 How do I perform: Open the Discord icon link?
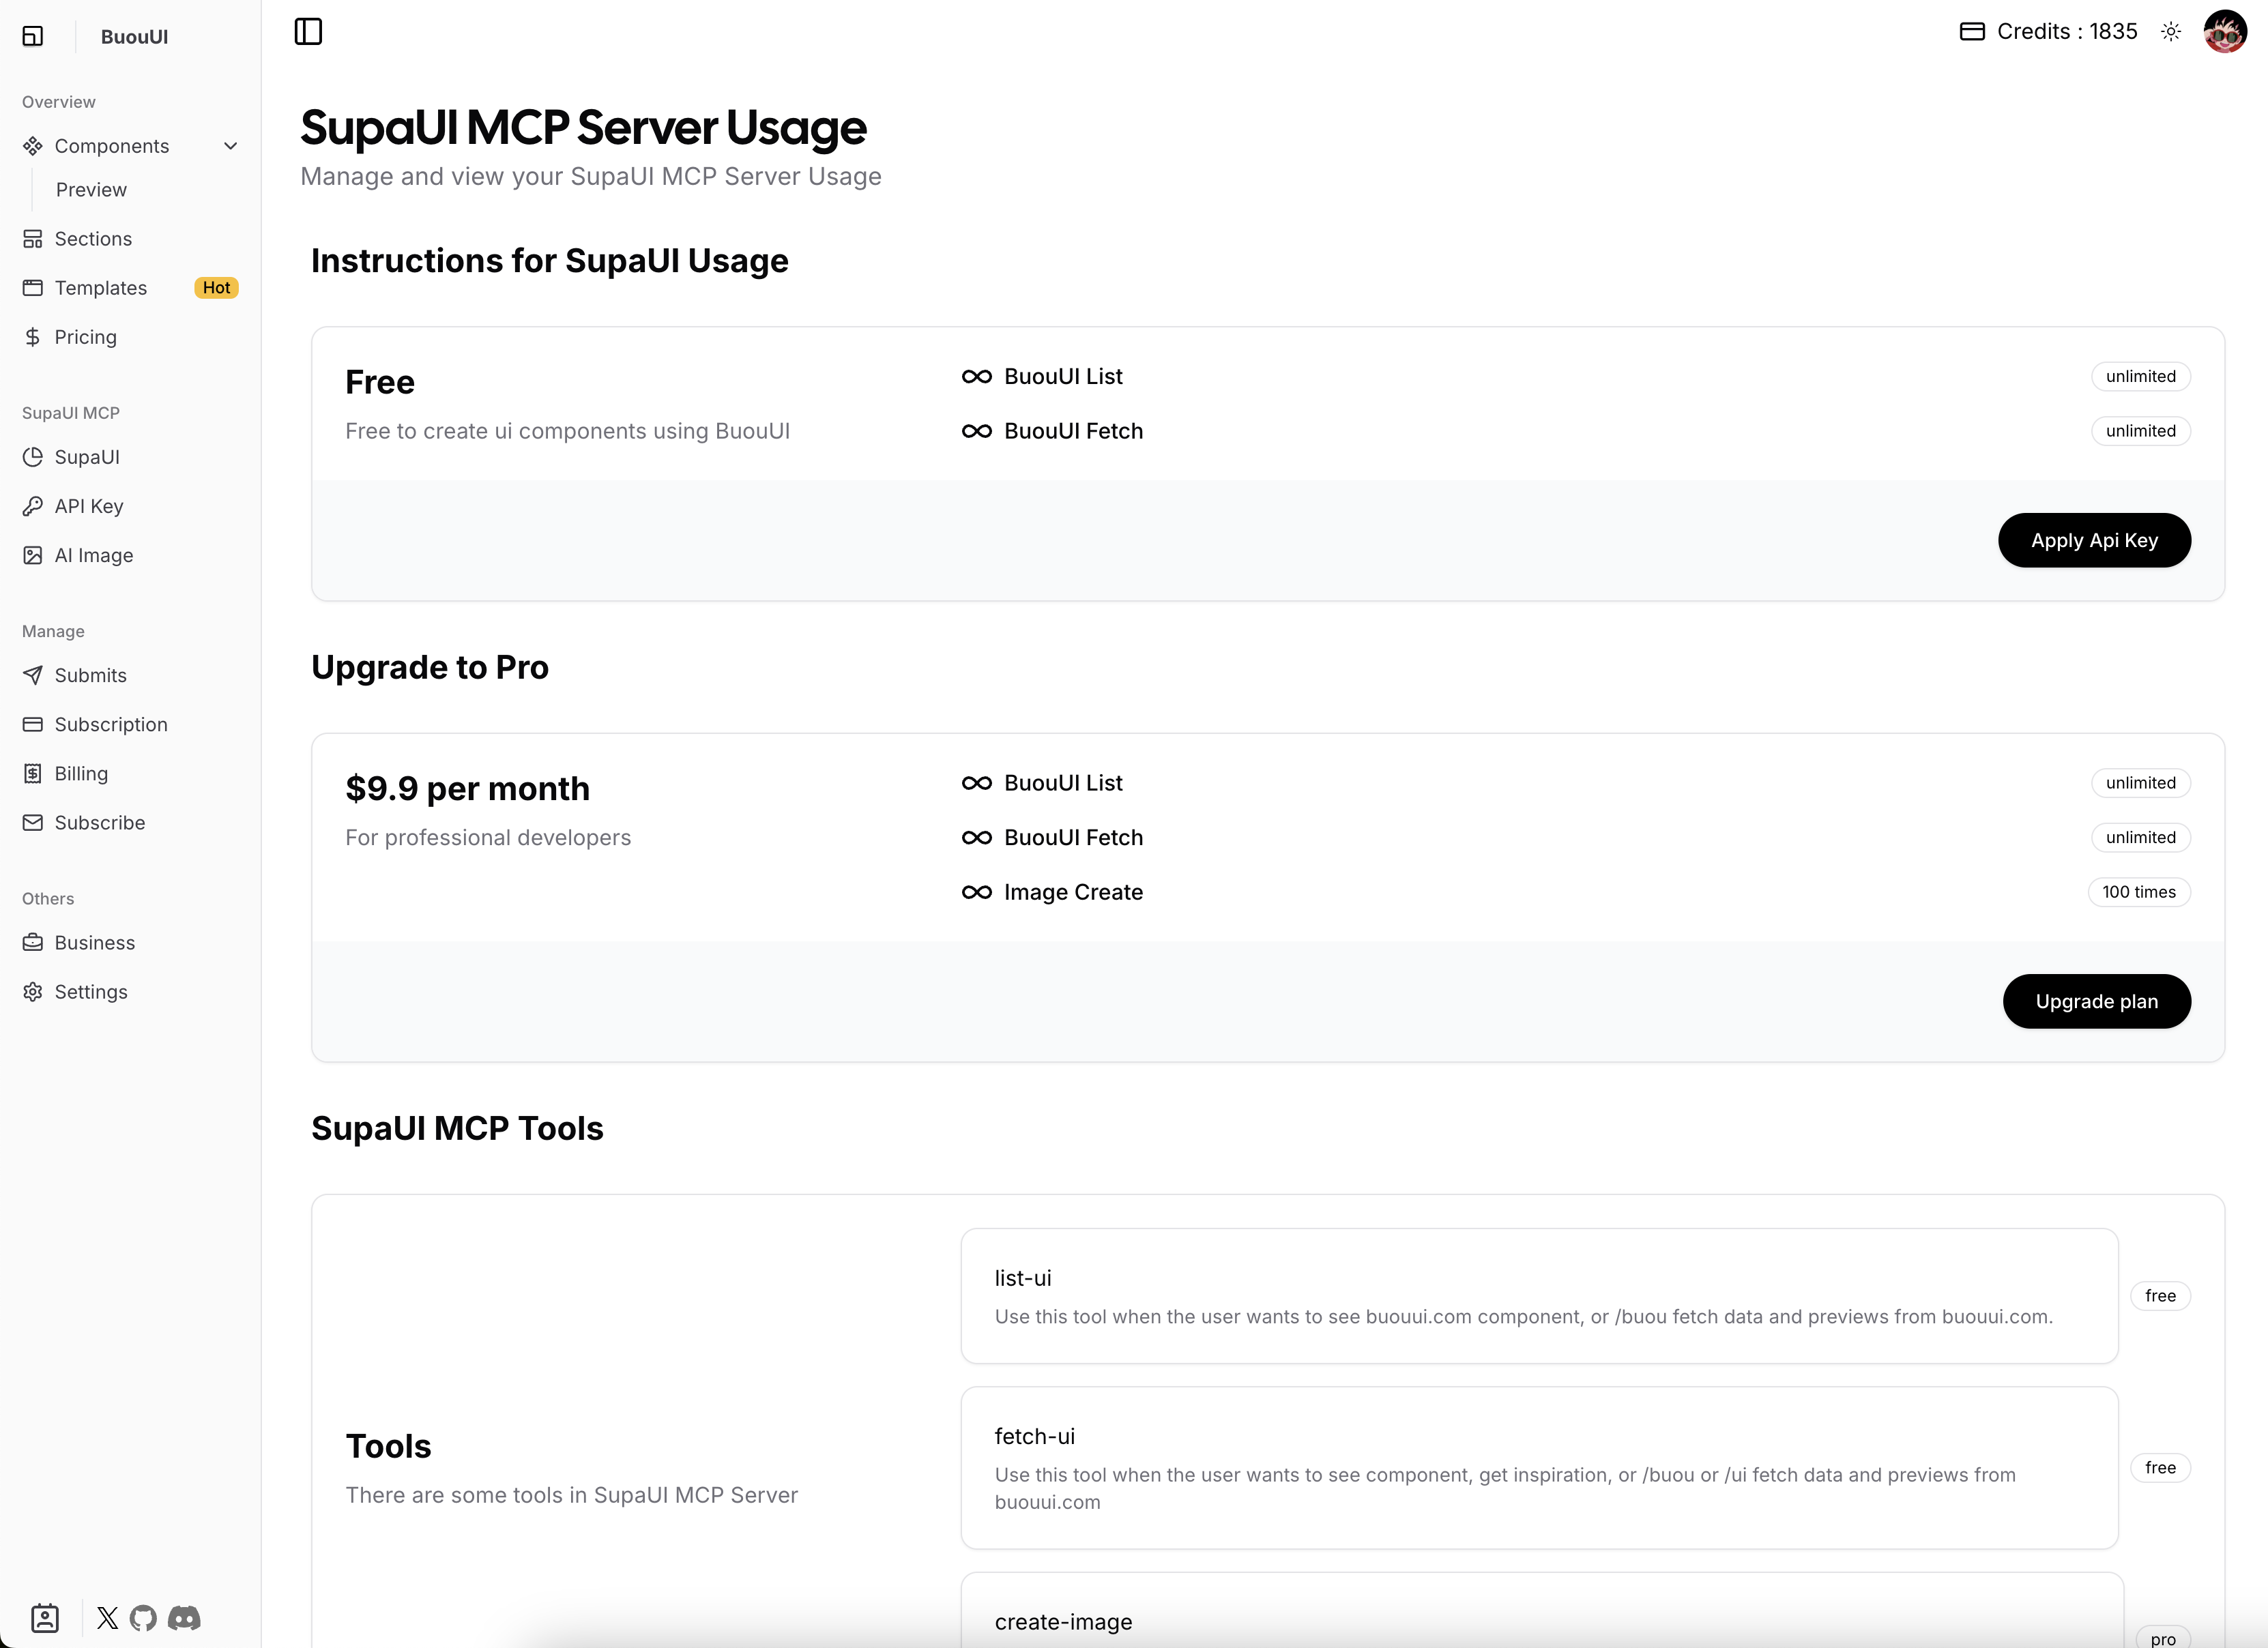[x=184, y=1618]
